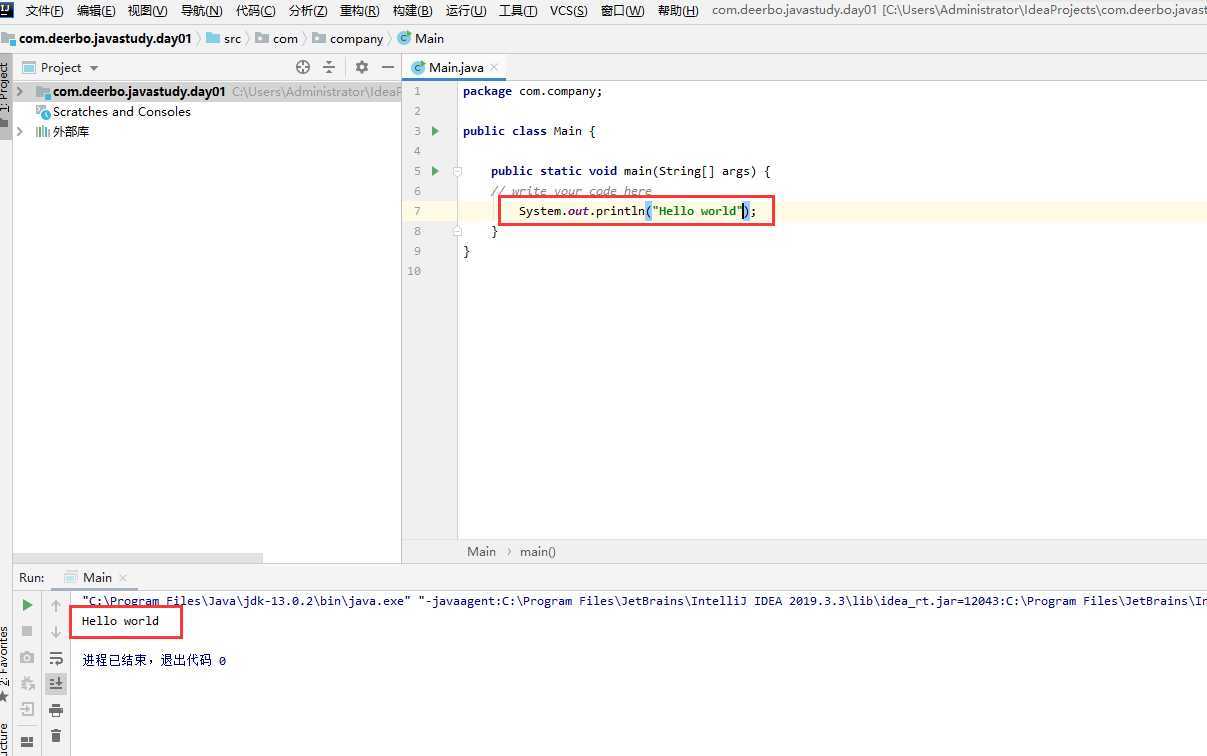Viewport: 1207px width, 756px height.
Task: Click Main in the editor breadcrumb
Action: coord(481,551)
